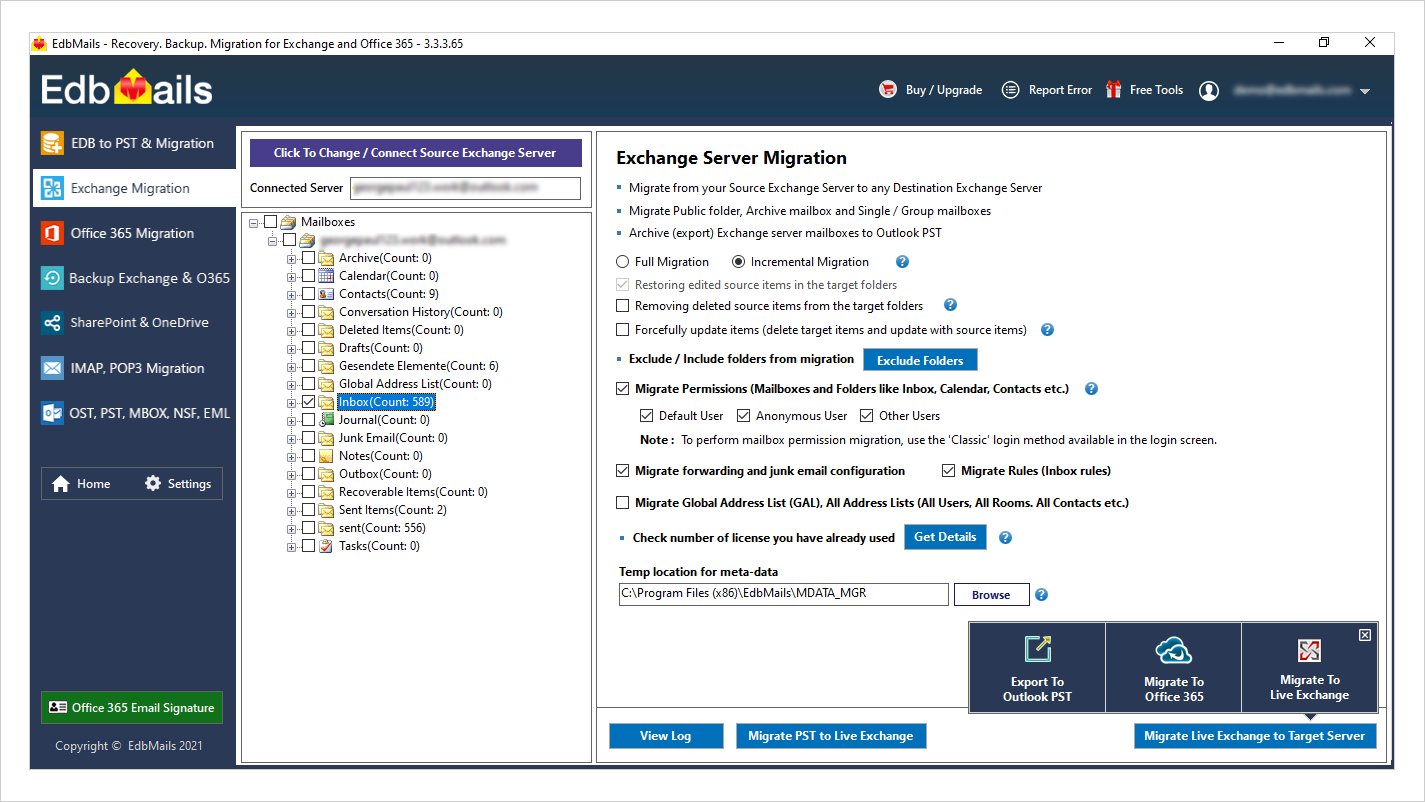Select Full Migration radio button
This screenshot has height=802, width=1425.
[623, 262]
